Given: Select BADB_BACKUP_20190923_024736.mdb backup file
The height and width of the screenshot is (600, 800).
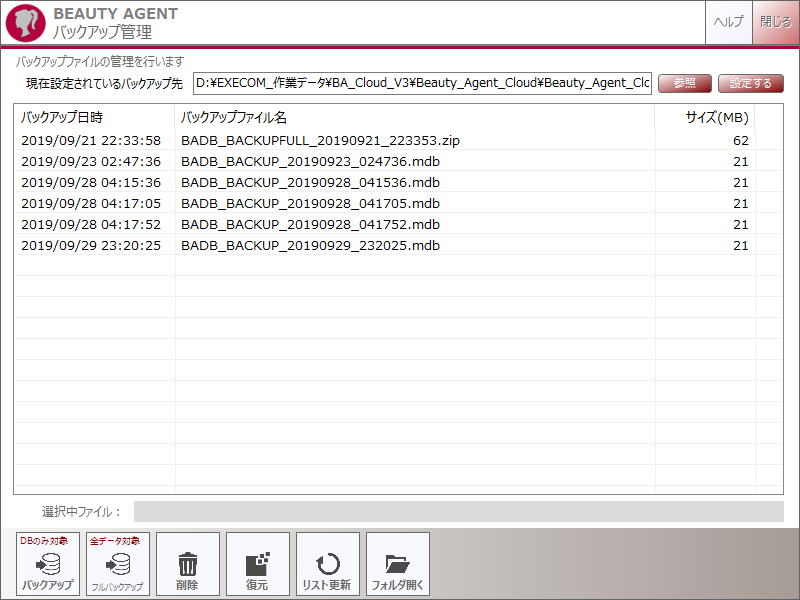Looking at the screenshot, I should [310, 161].
